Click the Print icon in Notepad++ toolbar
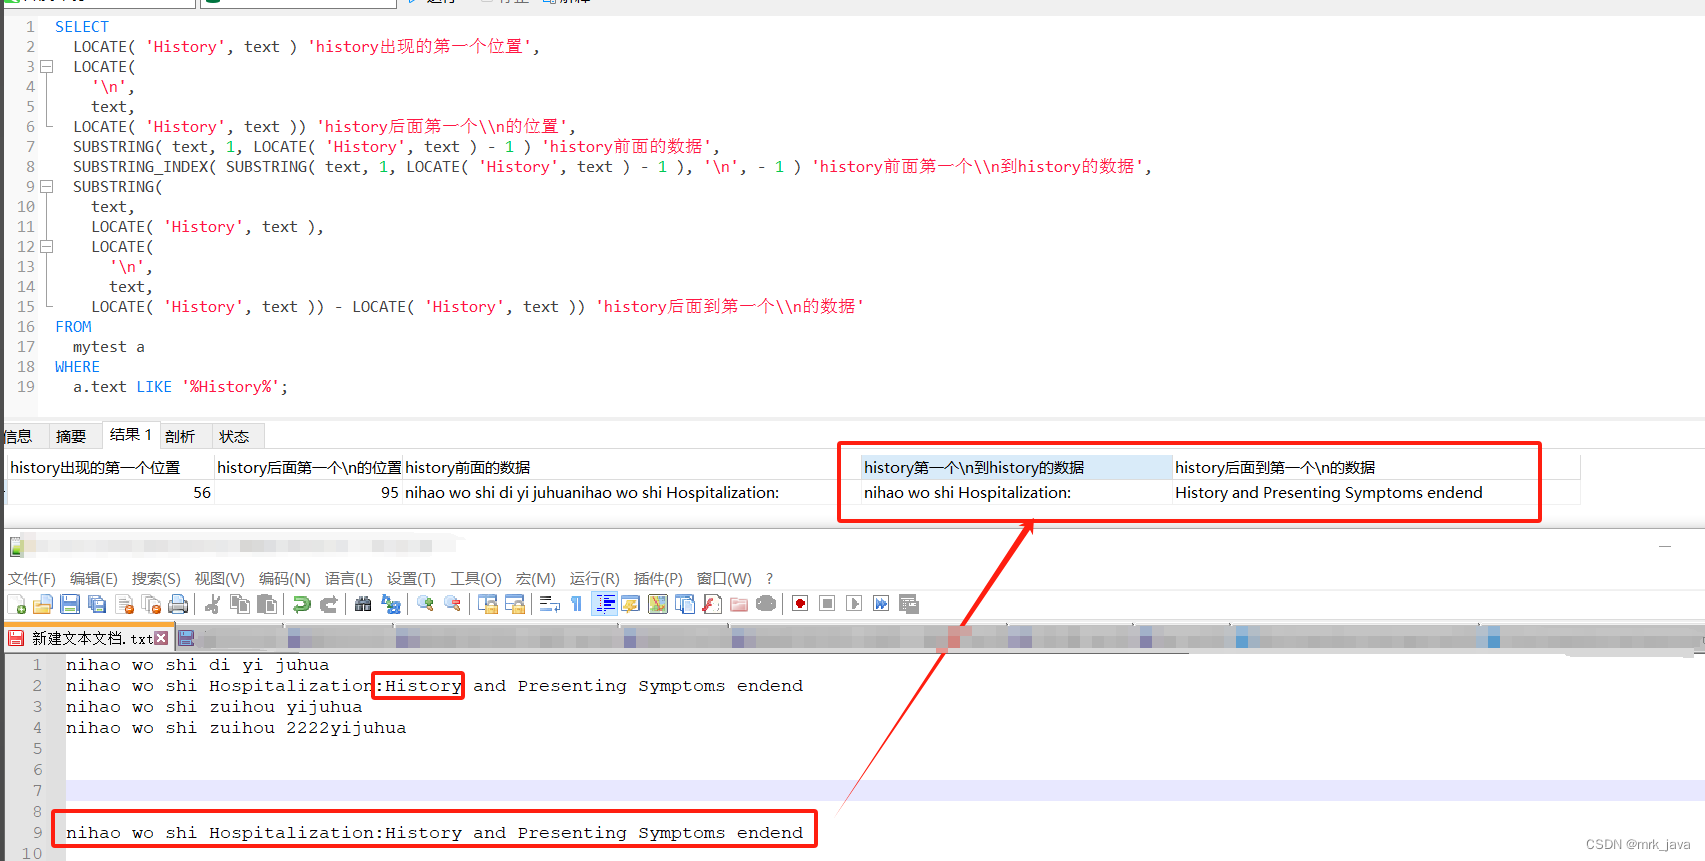This screenshot has width=1705, height=861. pos(178,604)
